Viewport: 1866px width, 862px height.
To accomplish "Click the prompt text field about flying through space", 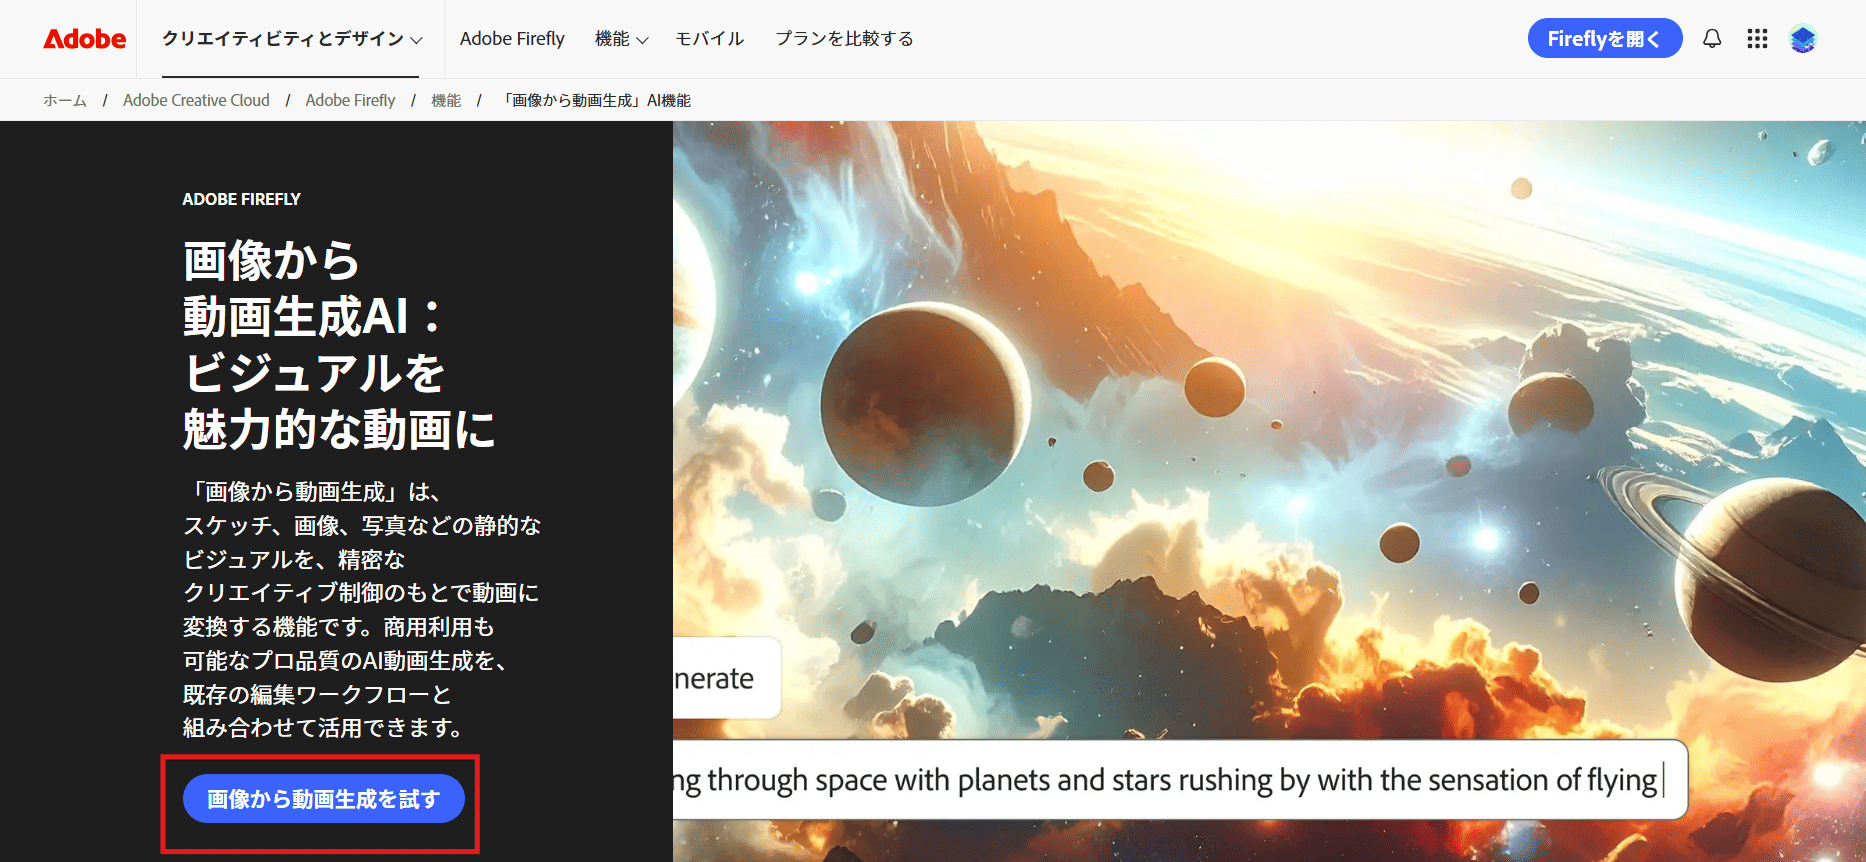I will coord(1180,780).
